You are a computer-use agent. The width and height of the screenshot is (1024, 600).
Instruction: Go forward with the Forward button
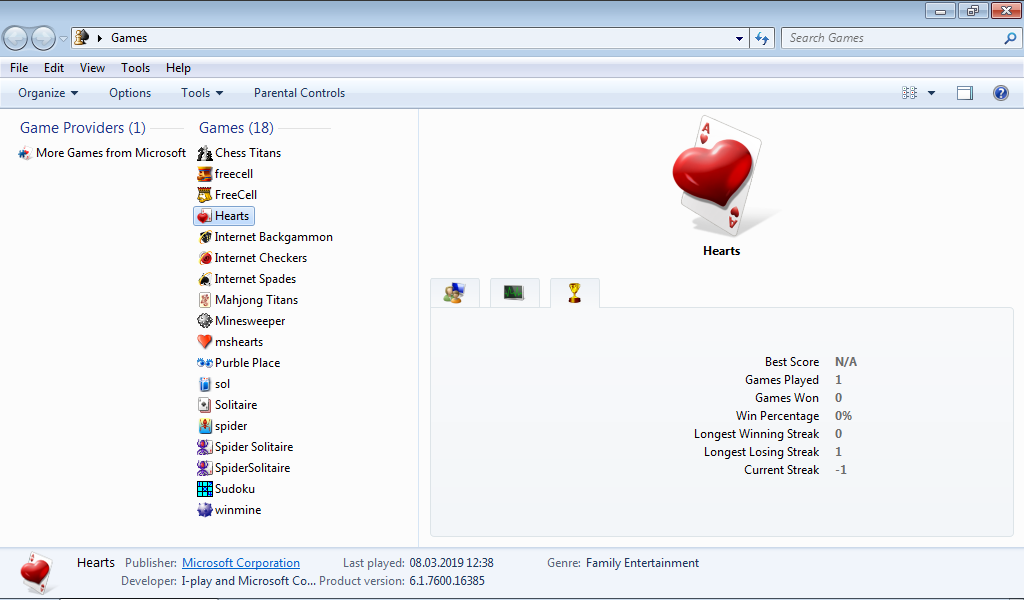44,39
